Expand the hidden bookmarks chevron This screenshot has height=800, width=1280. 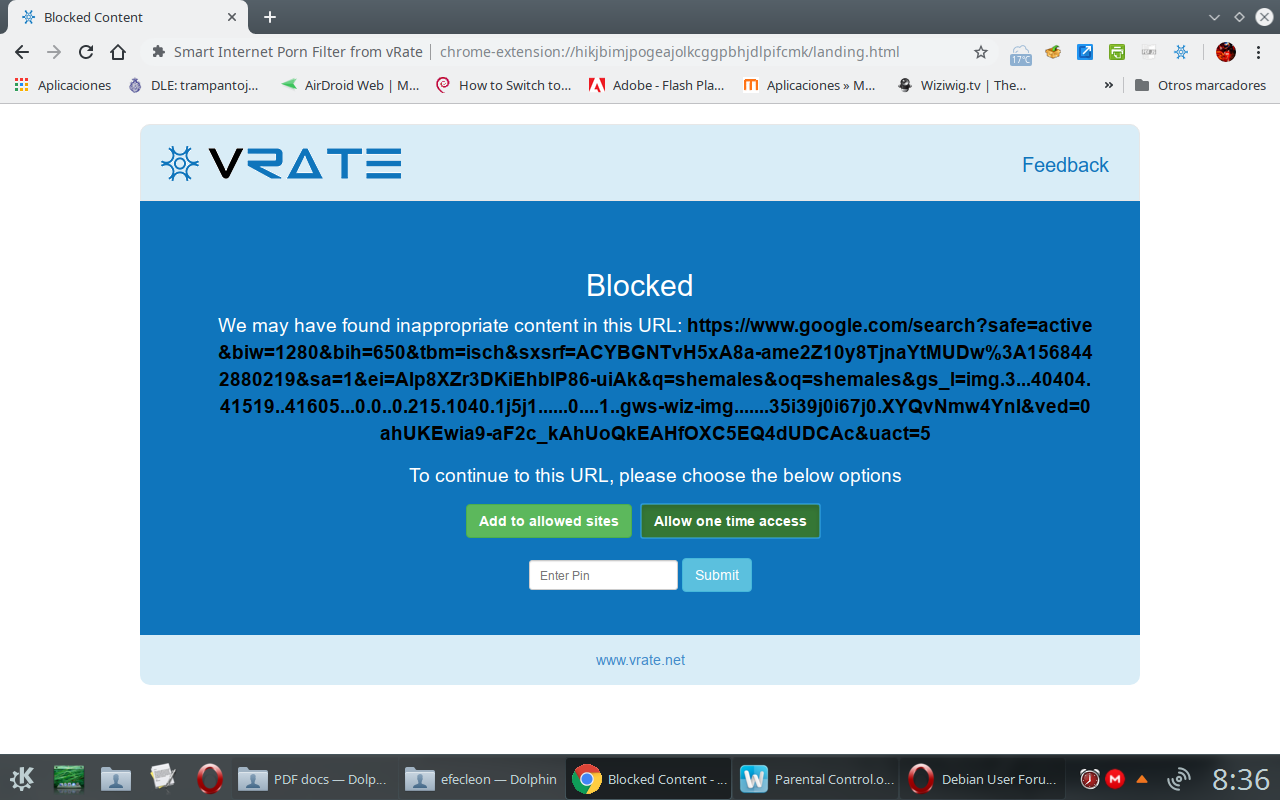pos(1108,85)
